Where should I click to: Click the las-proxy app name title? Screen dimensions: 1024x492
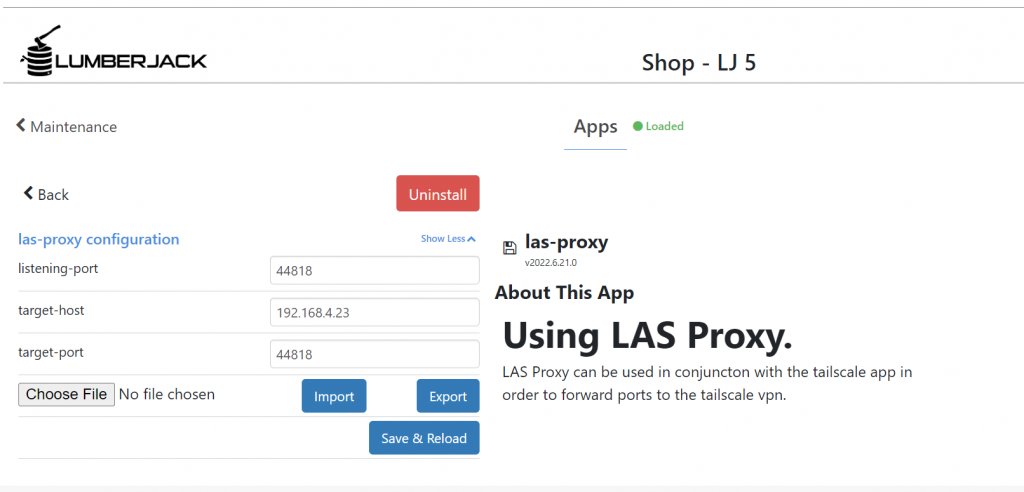click(x=566, y=242)
